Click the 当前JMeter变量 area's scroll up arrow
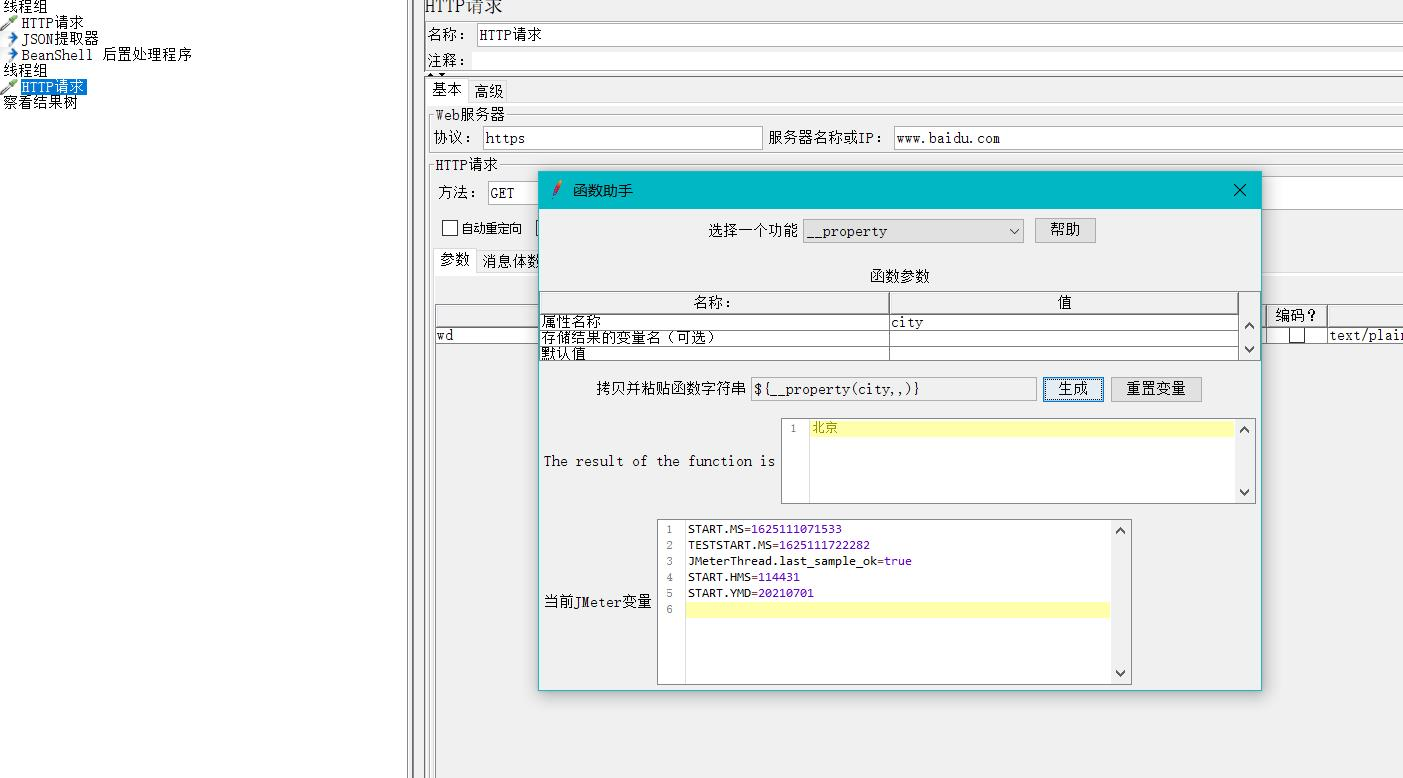Screen dimensions: 1403x778 point(1120,531)
